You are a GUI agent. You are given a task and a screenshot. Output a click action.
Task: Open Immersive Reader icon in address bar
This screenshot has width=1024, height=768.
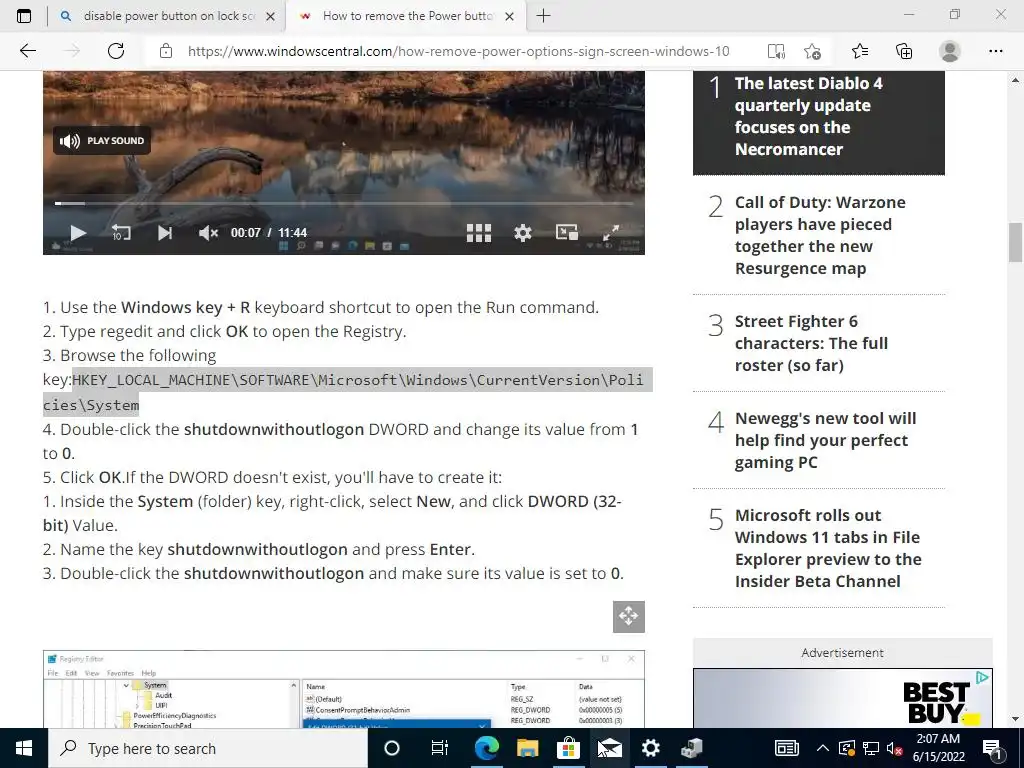pos(776,52)
